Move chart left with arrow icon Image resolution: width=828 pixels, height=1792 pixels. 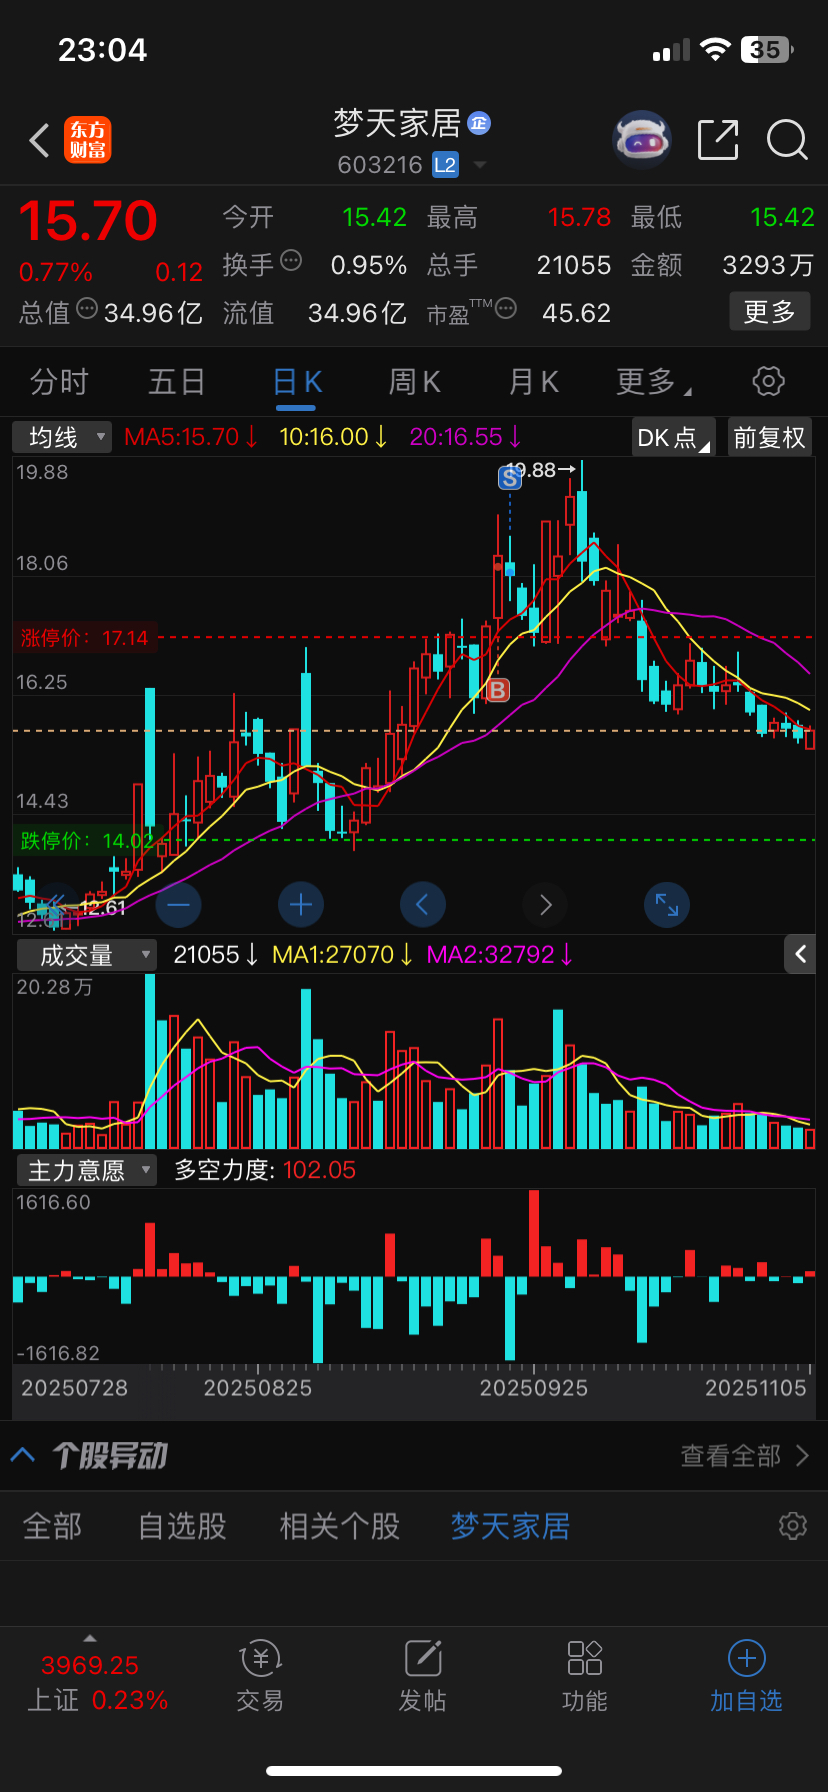[x=423, y=905]
